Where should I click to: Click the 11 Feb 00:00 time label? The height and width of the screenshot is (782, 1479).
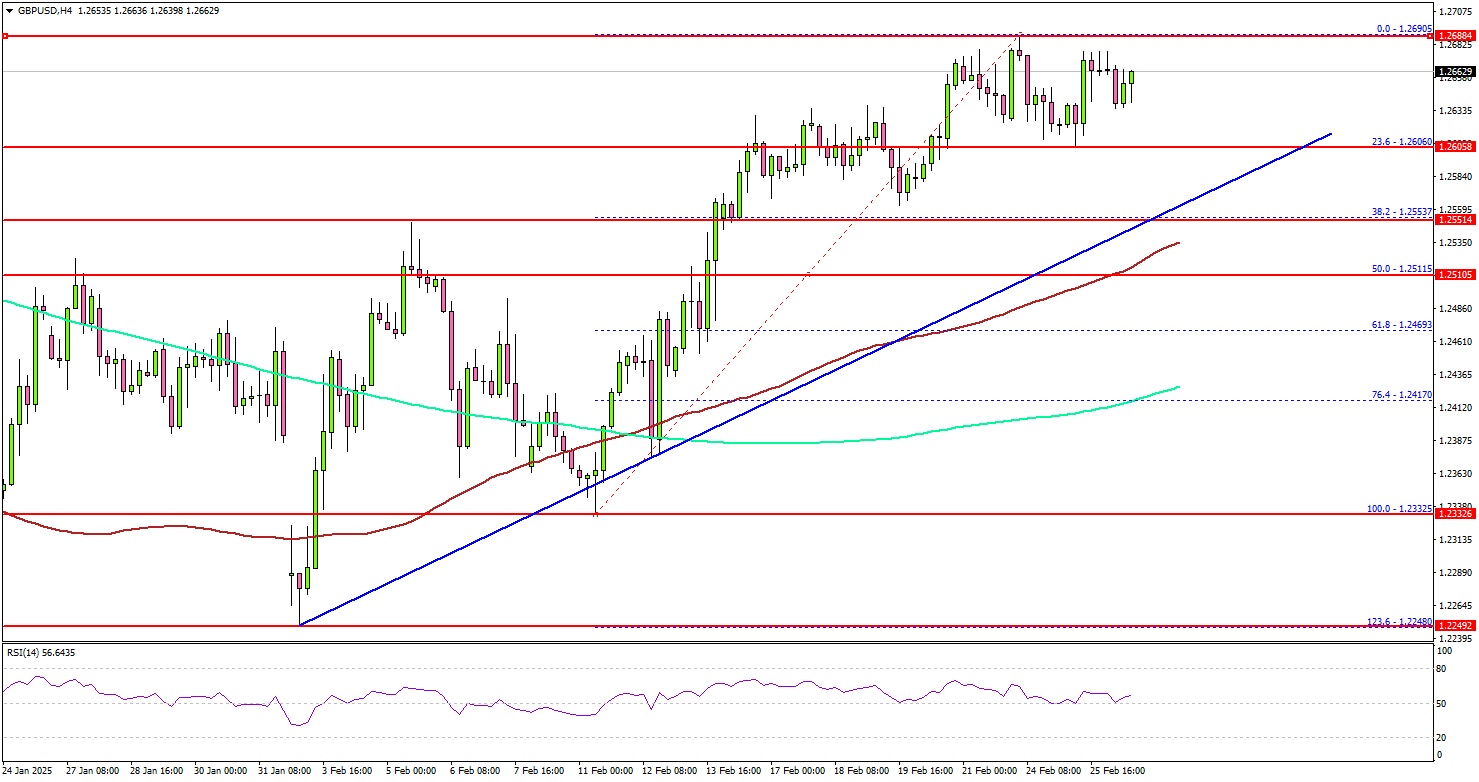tap(606, 771)
